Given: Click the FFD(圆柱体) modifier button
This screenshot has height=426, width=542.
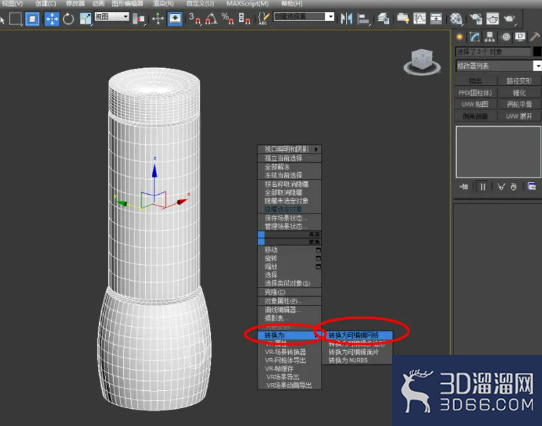Looking at the screenshot, I should coord(476,93).
